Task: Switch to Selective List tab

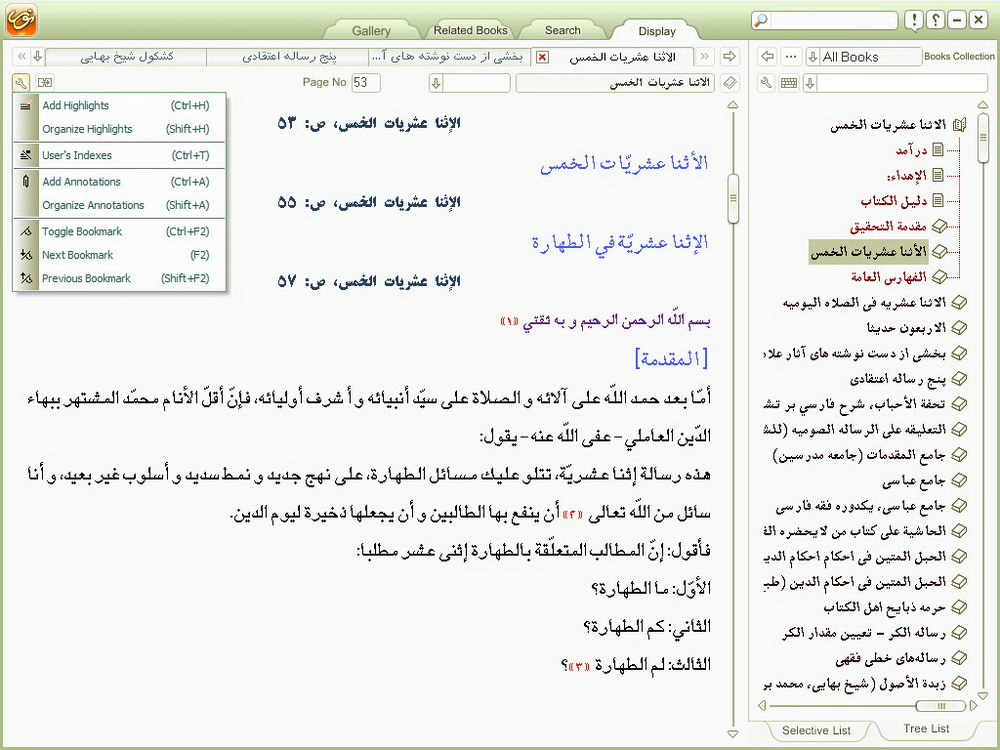Action: tap(816, 730)
